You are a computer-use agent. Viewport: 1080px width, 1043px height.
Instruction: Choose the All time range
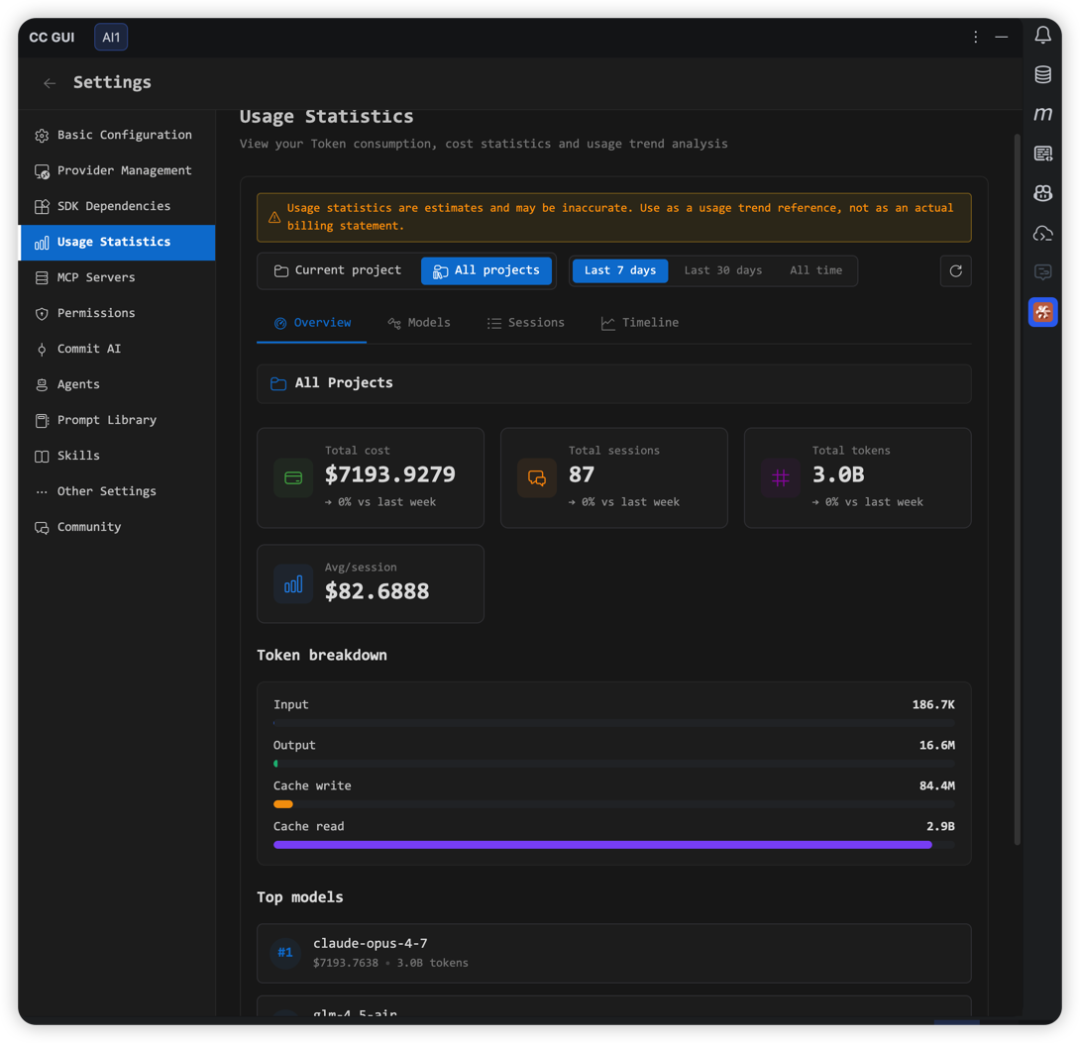tap(816, 271)
